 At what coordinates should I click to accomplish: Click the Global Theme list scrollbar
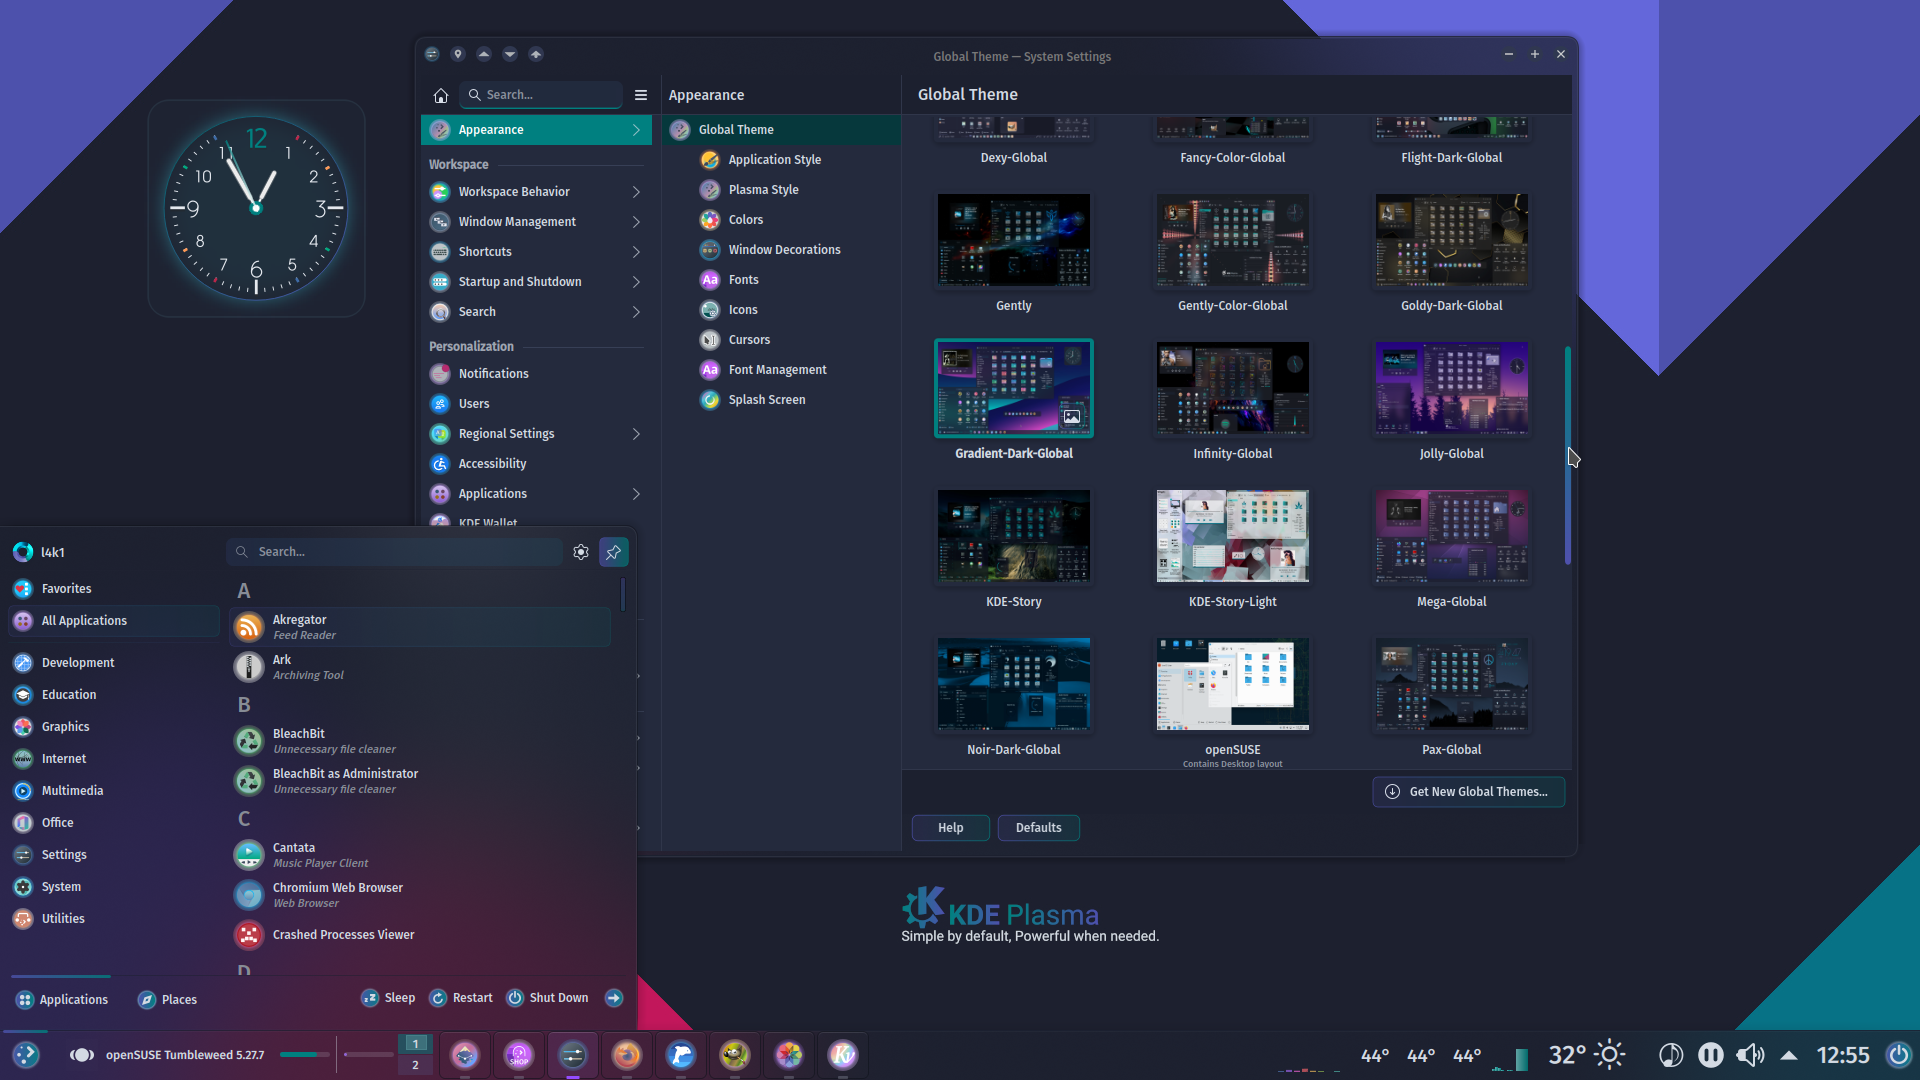pyautogui.click(x=1568, y=455)
